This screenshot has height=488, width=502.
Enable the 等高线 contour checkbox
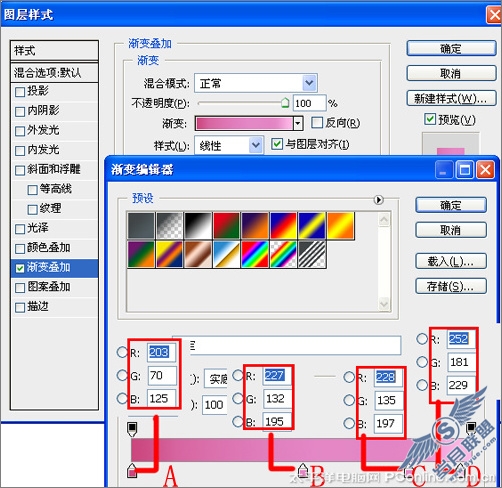pyautogui.click(x=32, y=190)
